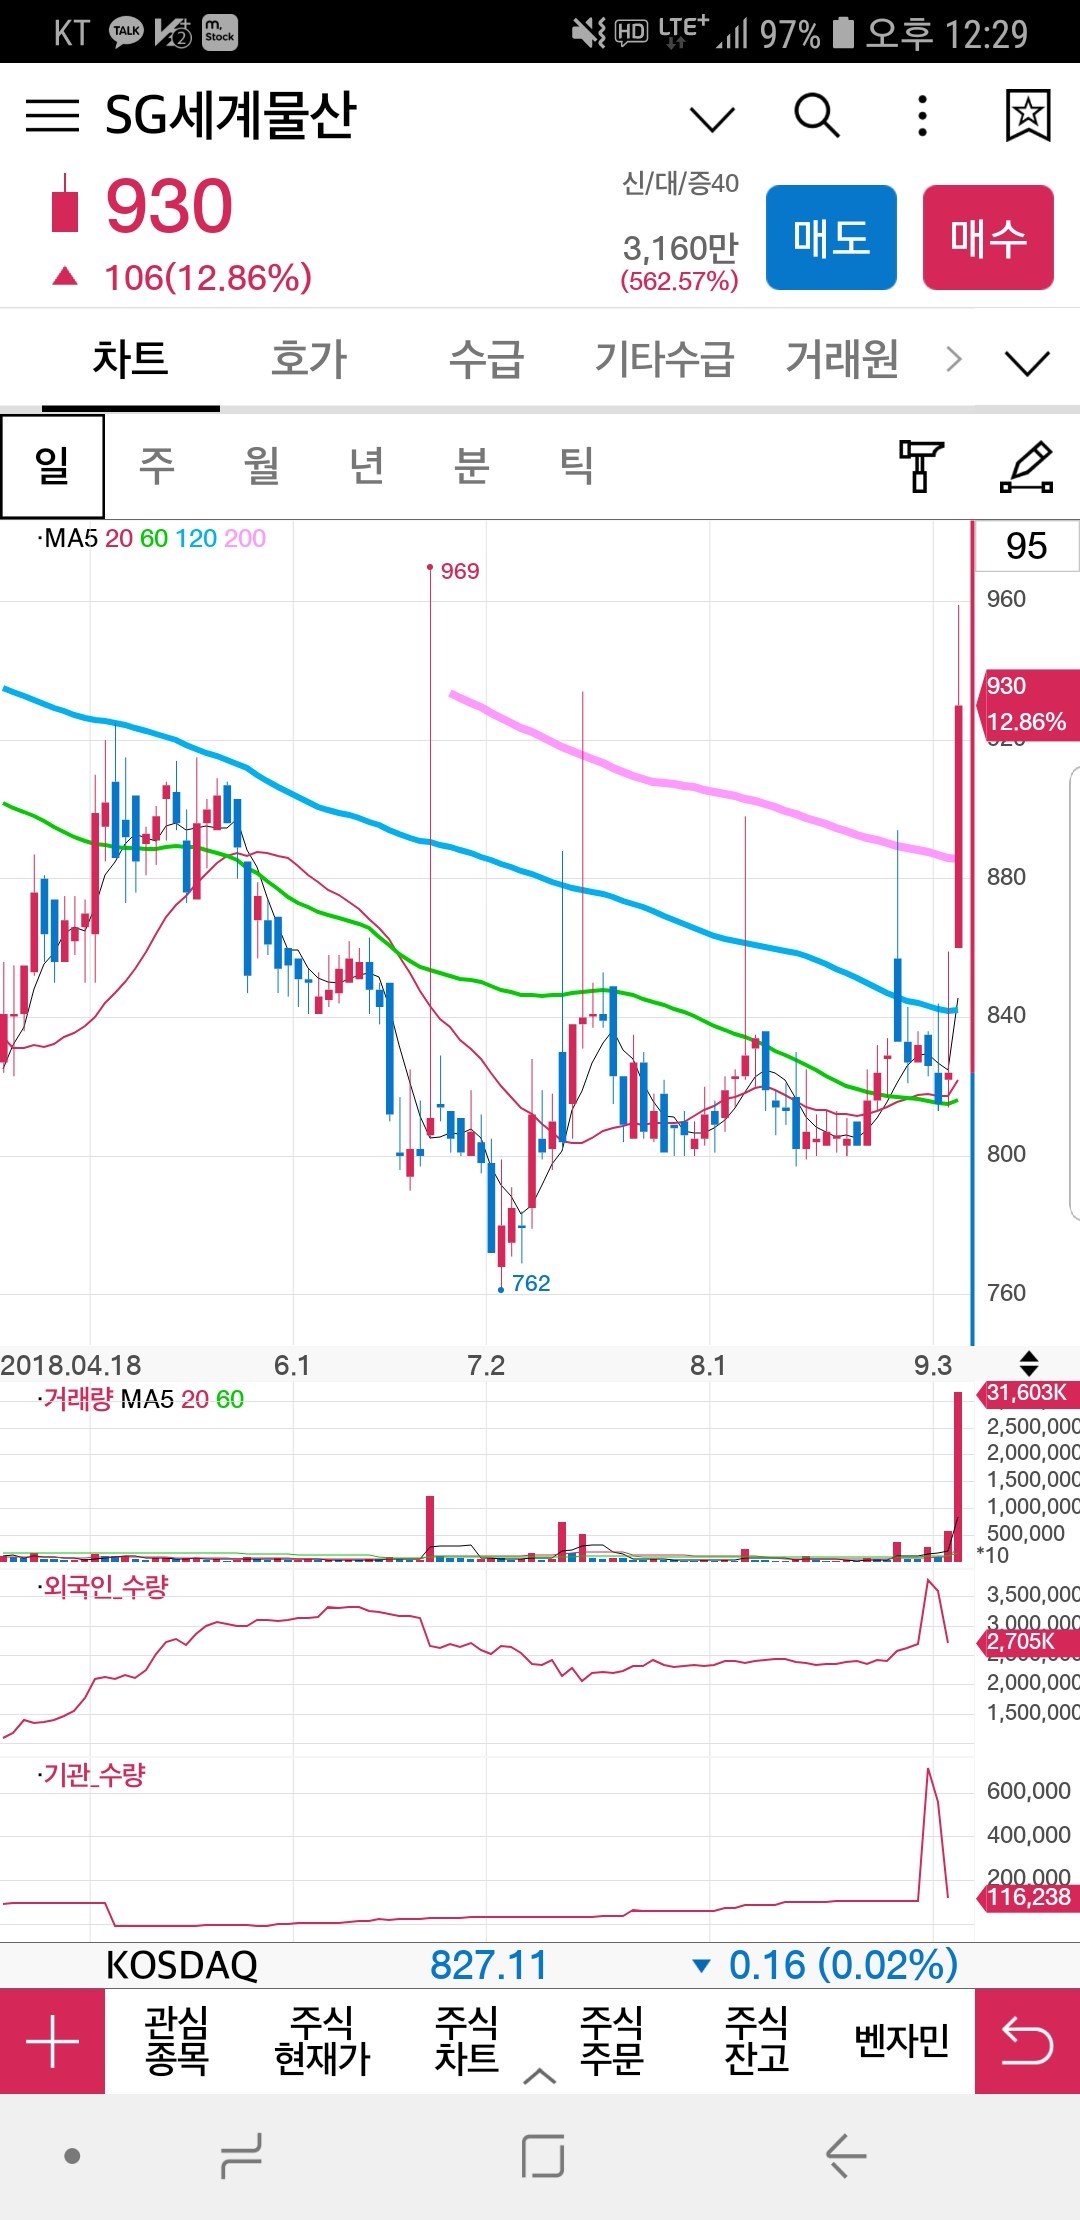Switch chart to 분 minute period
Screen dimensions: 1080x2220
(x=471, y=466)
